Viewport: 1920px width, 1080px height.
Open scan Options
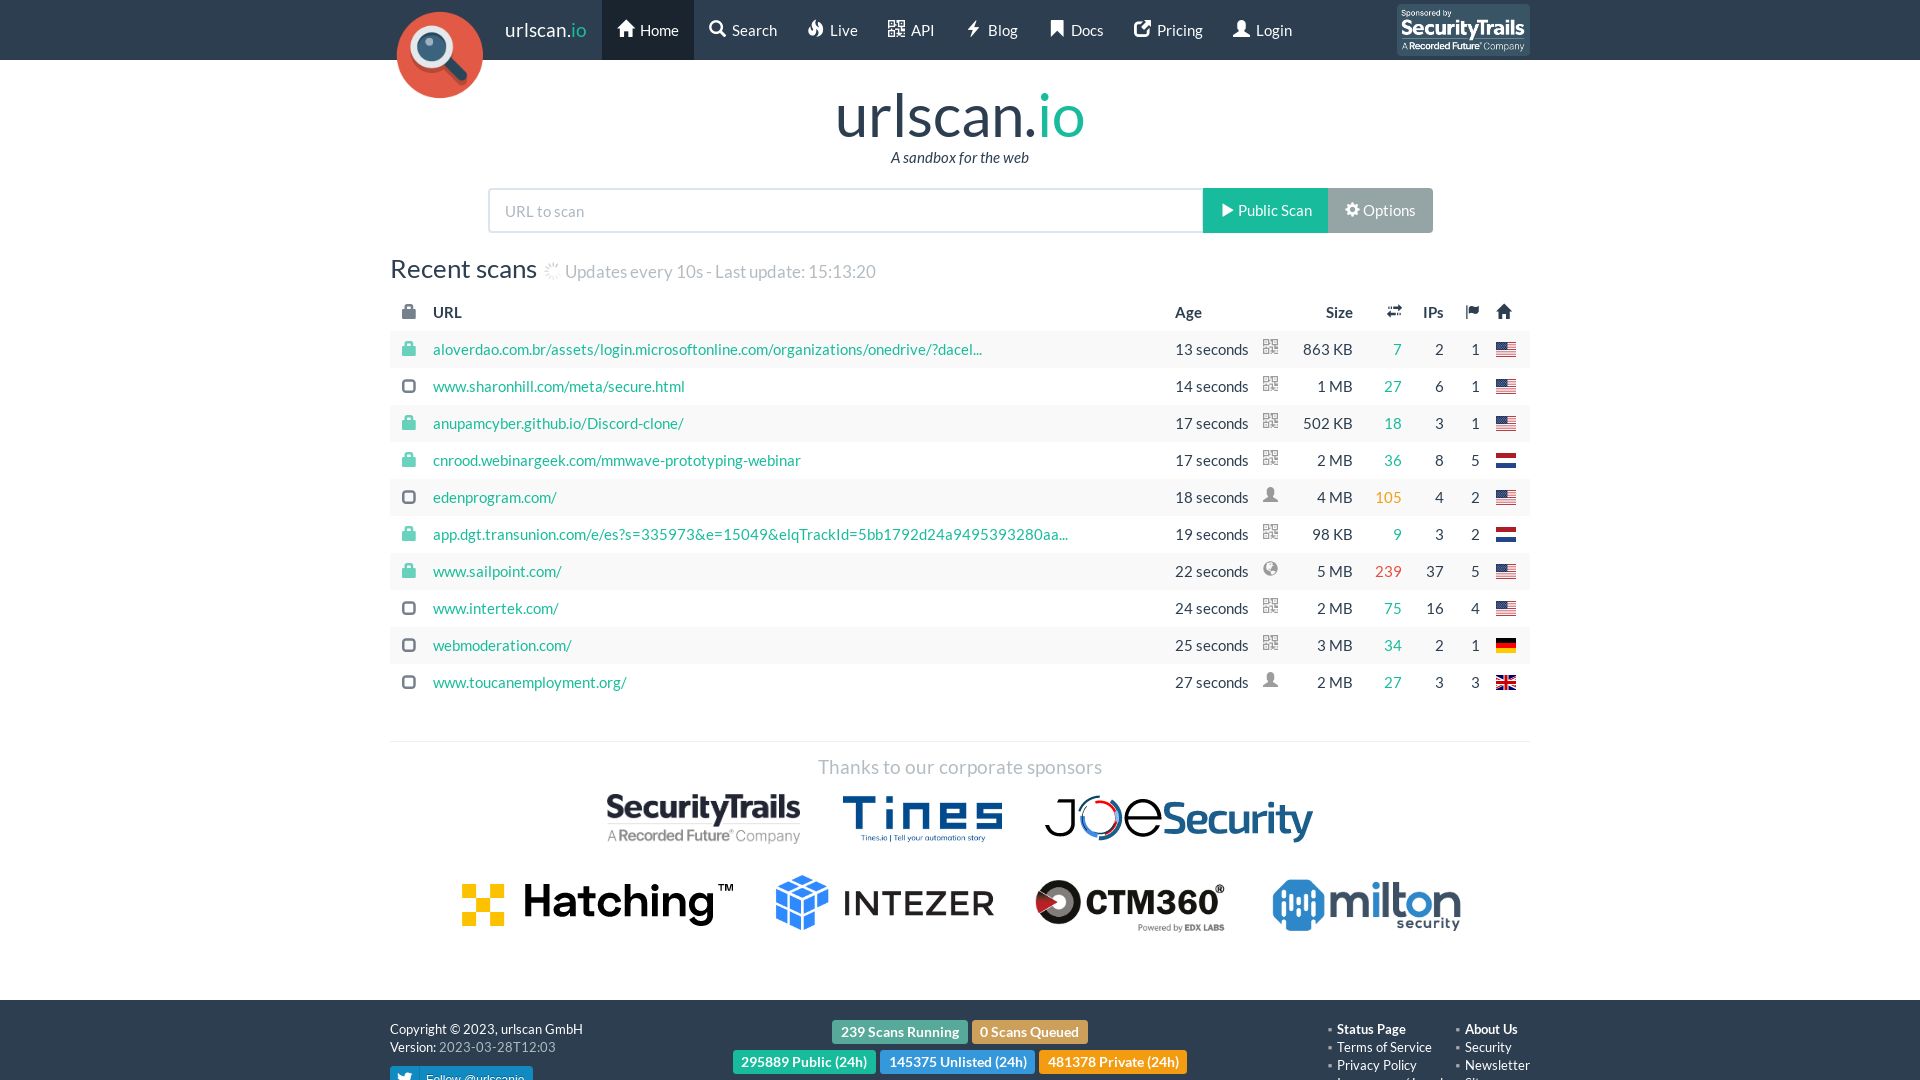click(1380, 210)
